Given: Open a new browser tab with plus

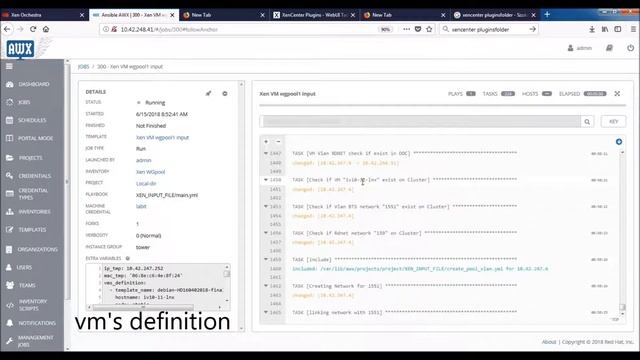Looking at the screenshot, I should tap(547, 15).
